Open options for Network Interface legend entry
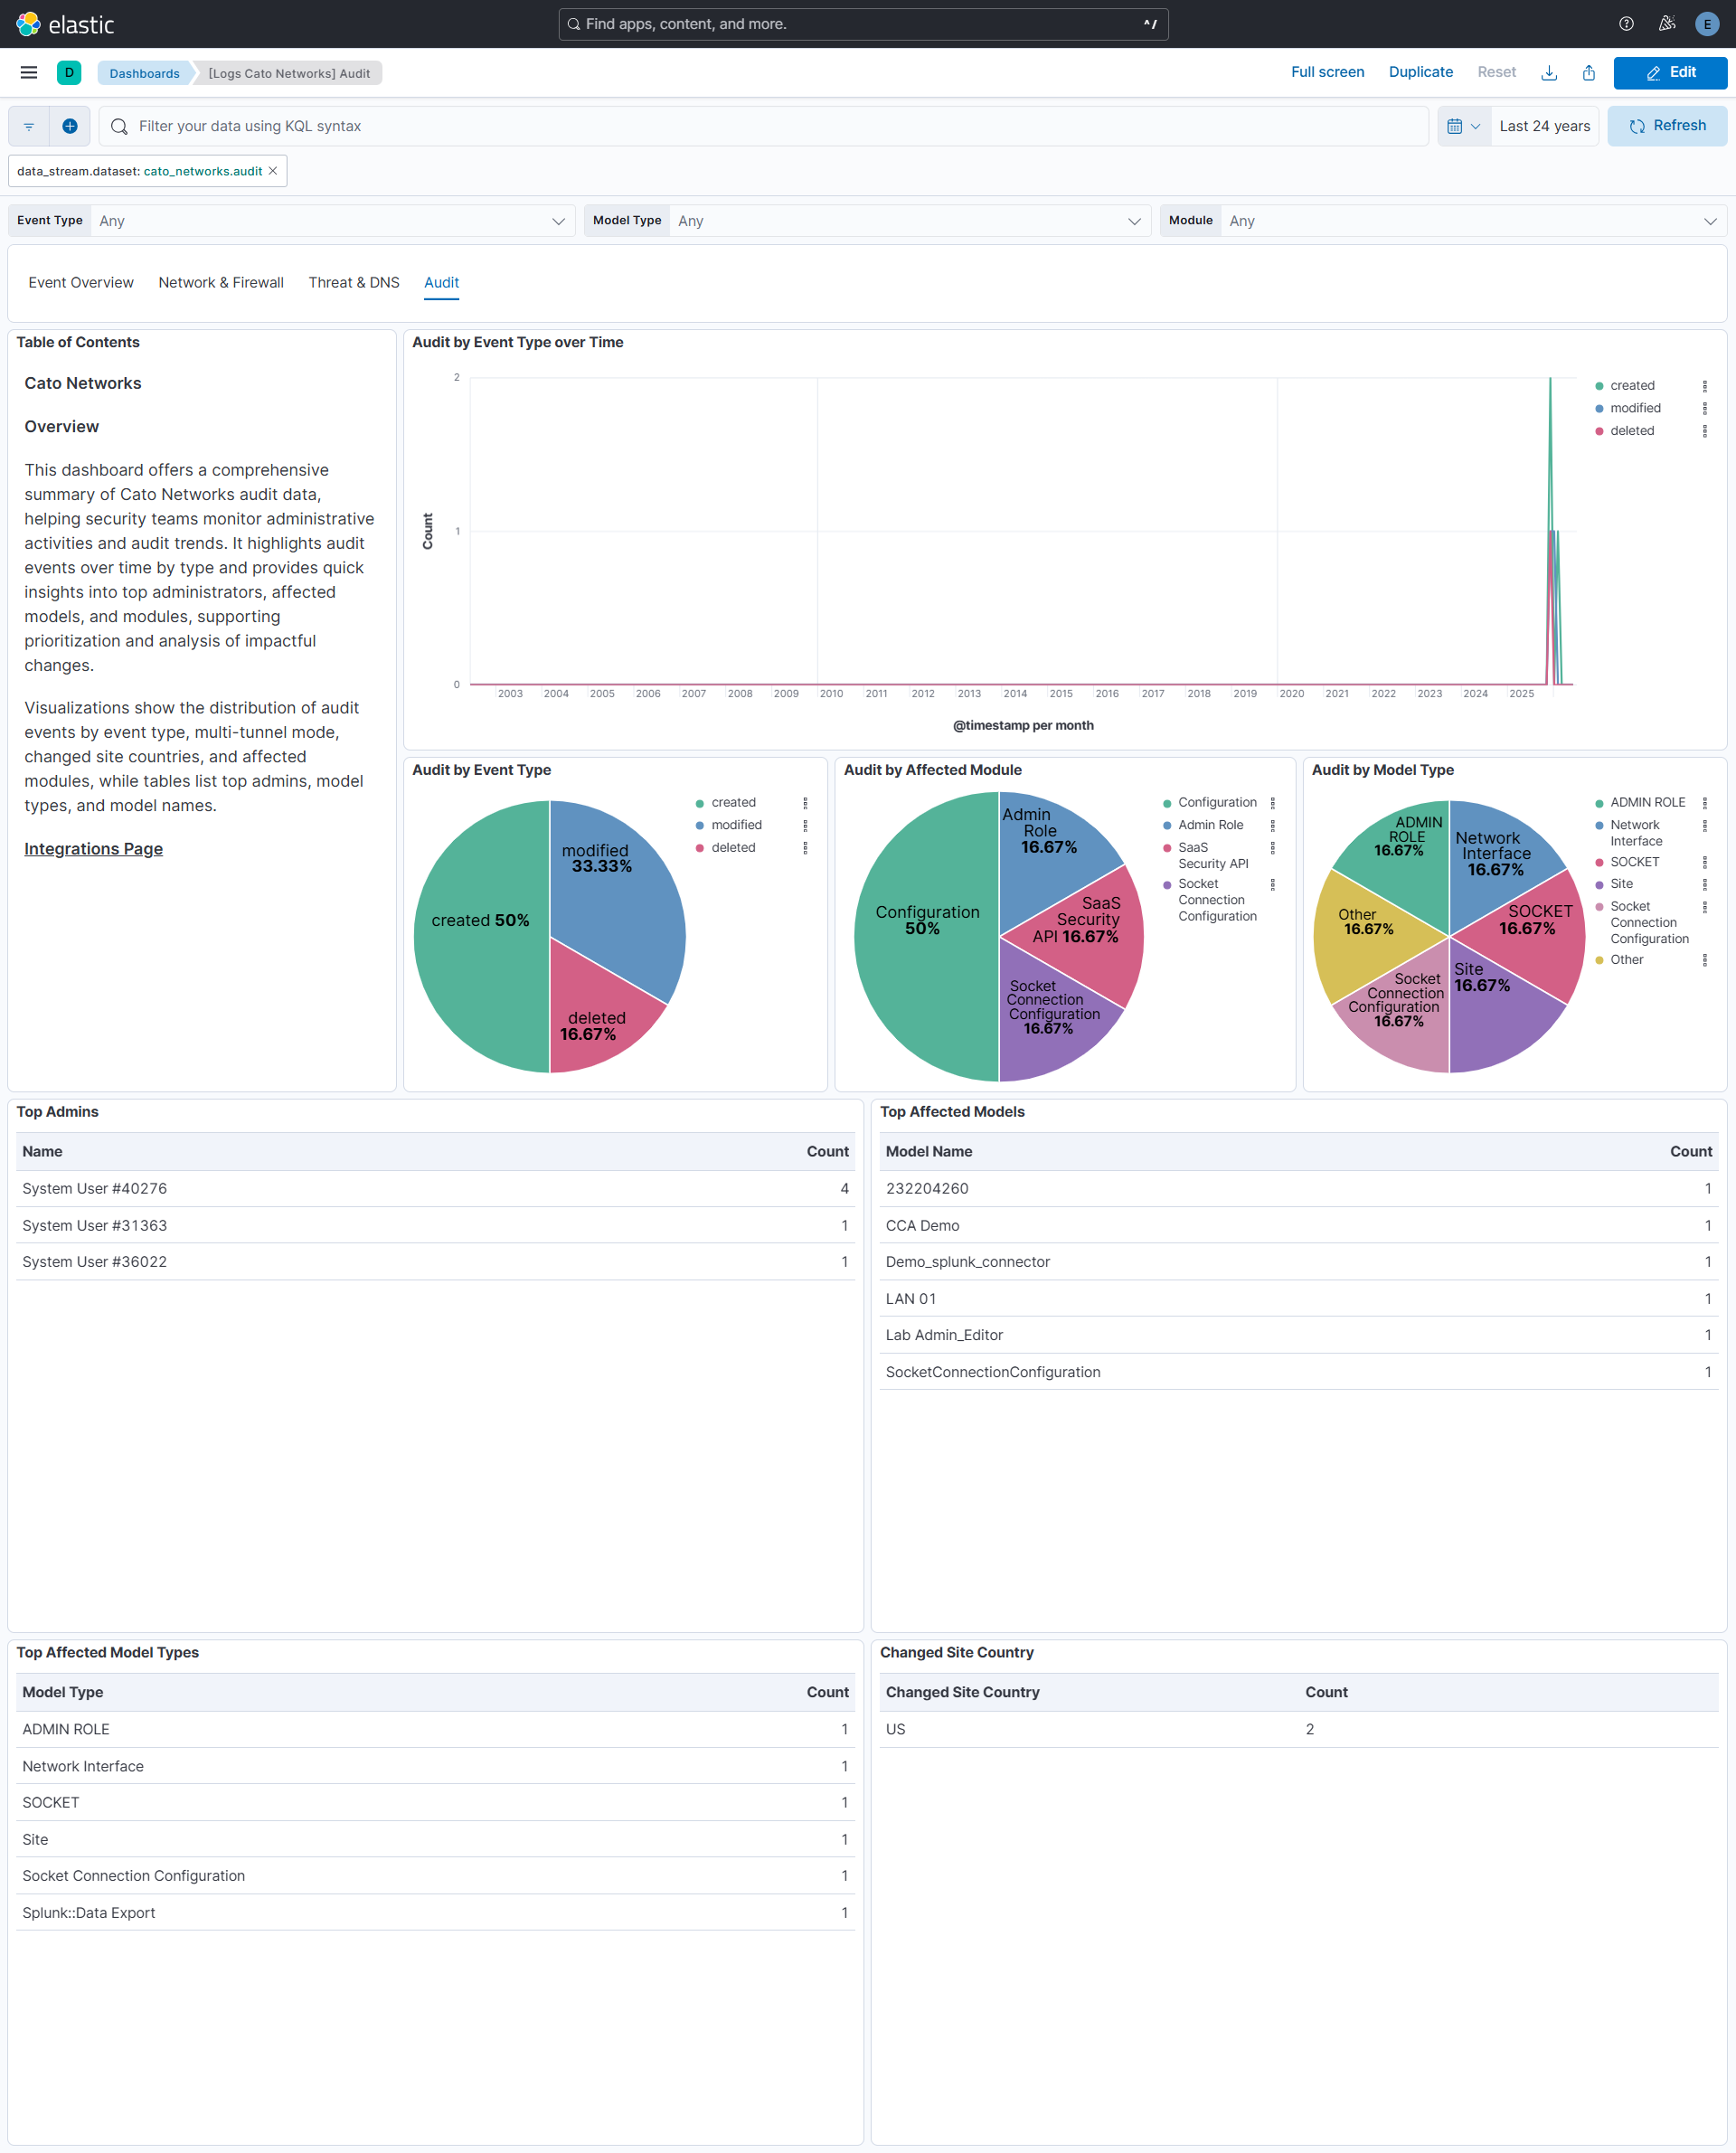 (1704, 825)
